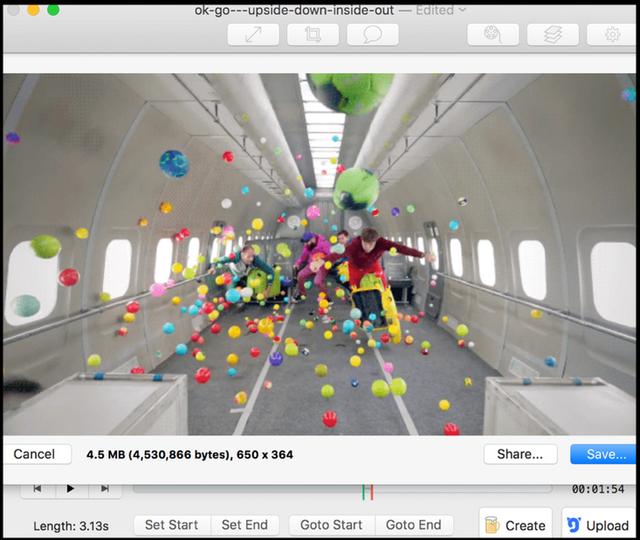Click the Cancel button

(37, 454)
